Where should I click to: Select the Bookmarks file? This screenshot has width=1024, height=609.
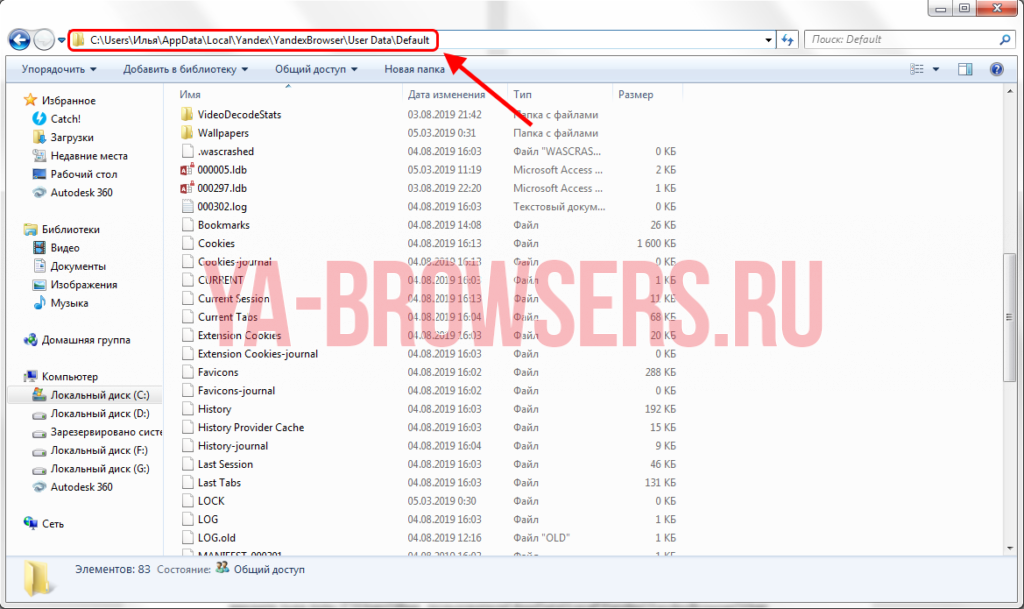pyautogui.click(x=223, y=225)
